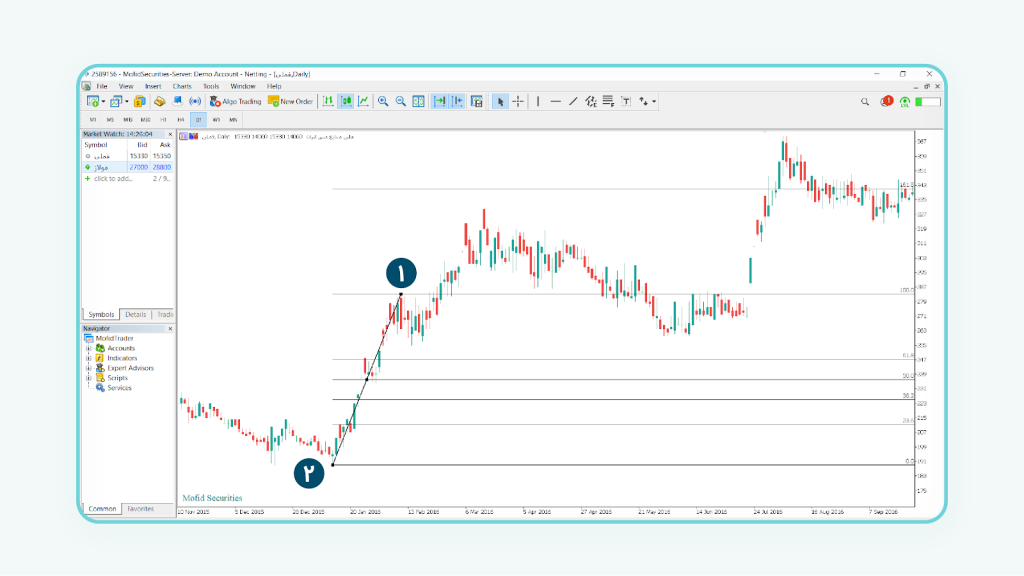The image size is (1024, 576).
Task: Open the search magnifier in toolbar
Action: pos(865,101)
